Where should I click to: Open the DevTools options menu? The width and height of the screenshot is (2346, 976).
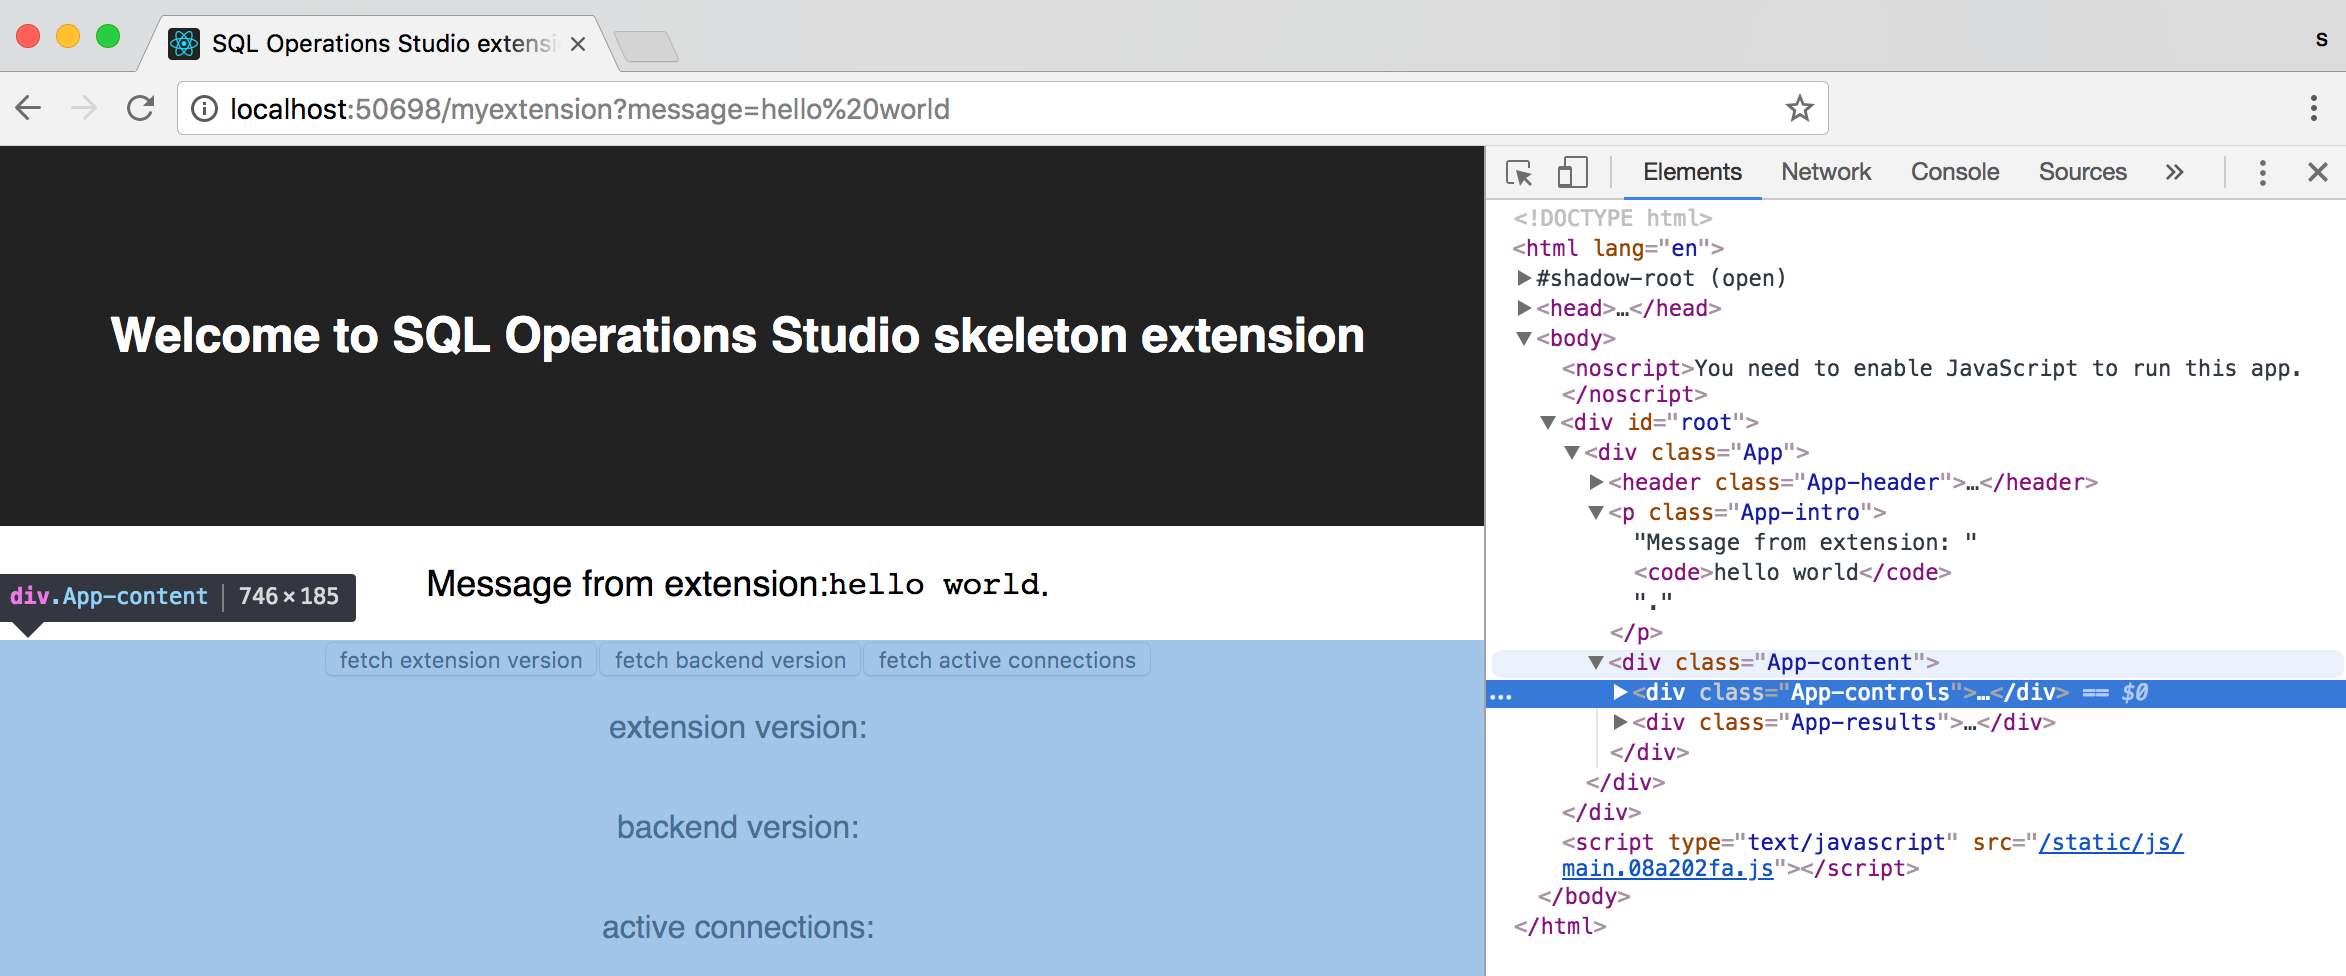(2262, 172)
